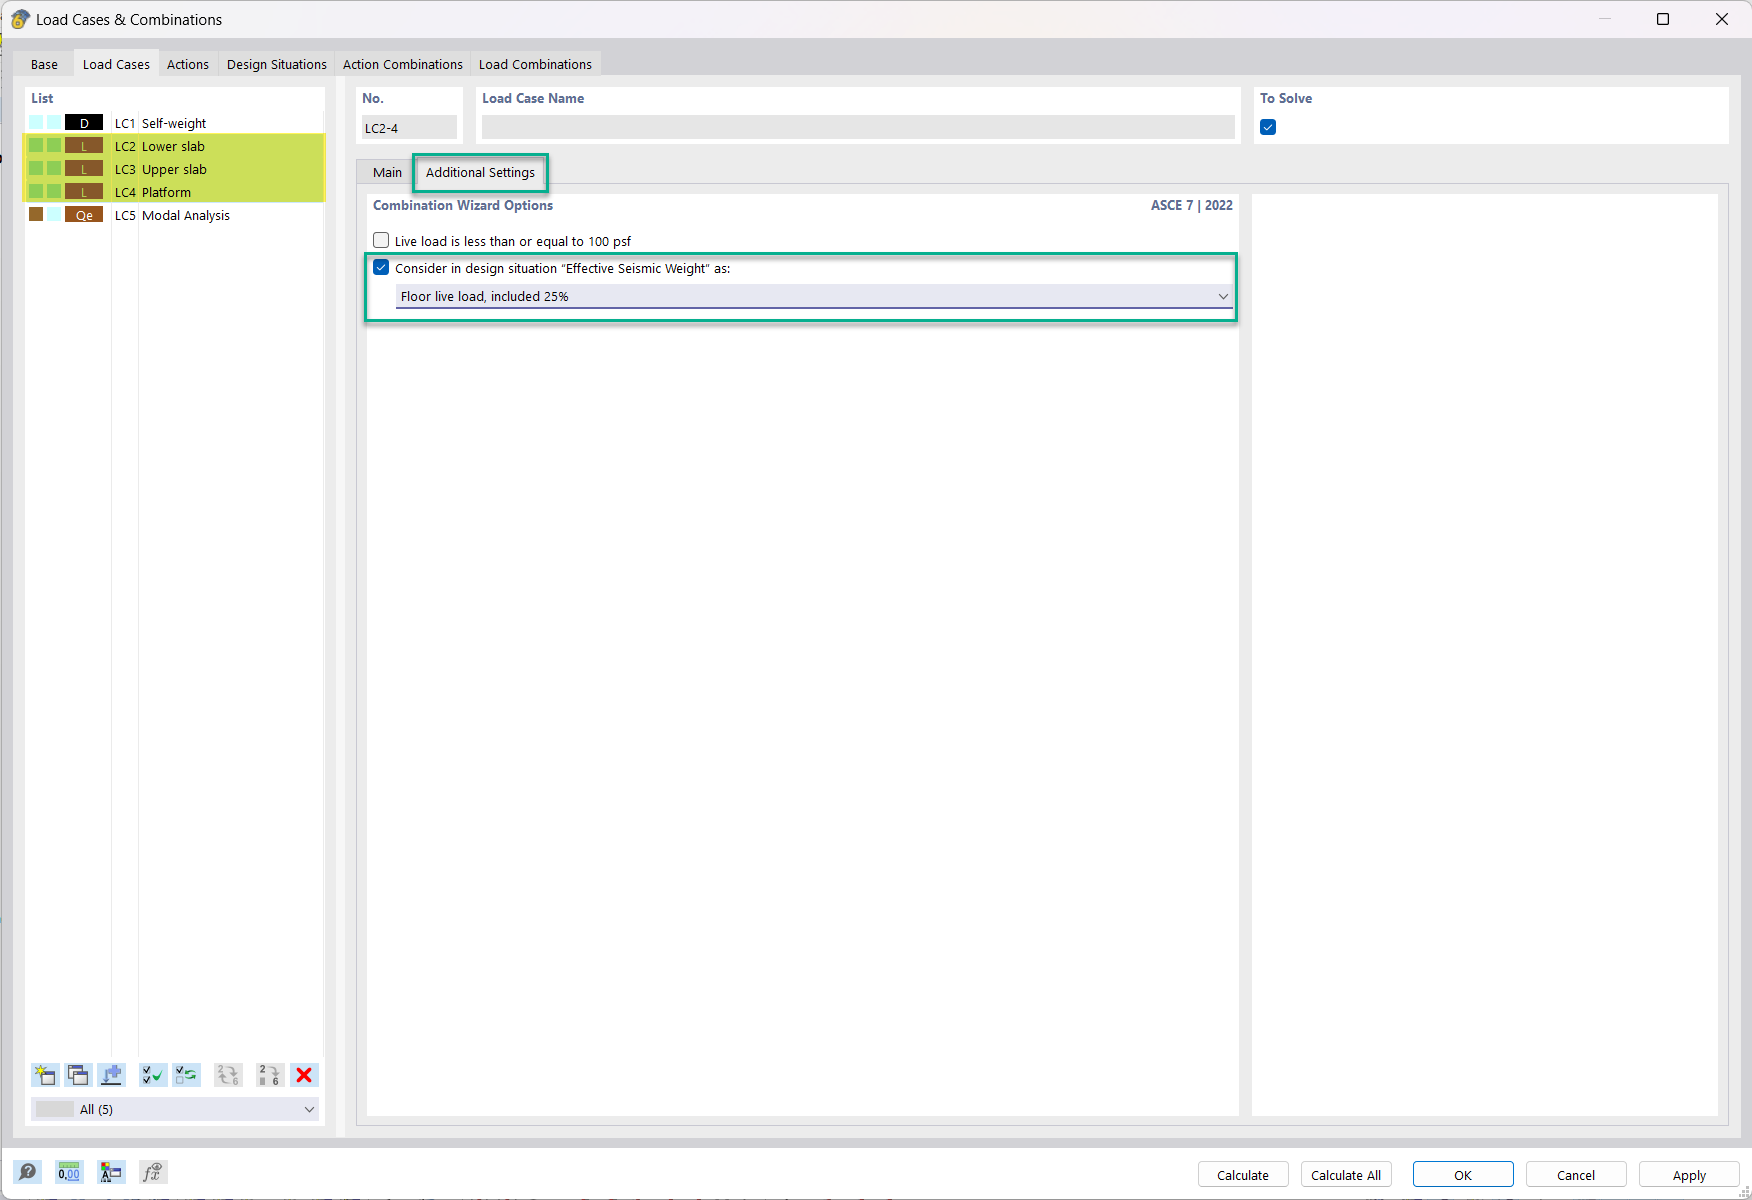Open the units and decimal places settings

pos(69,1171)
